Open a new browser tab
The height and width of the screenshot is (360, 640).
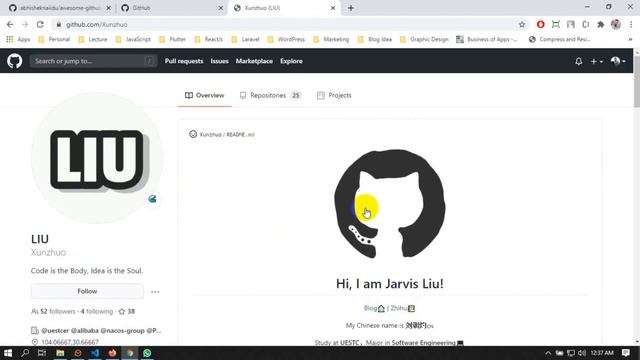351,8
